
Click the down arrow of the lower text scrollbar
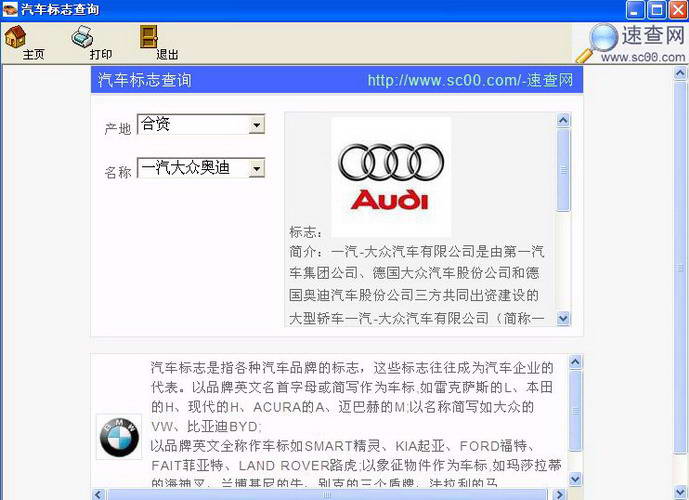(x=576, y=478)
